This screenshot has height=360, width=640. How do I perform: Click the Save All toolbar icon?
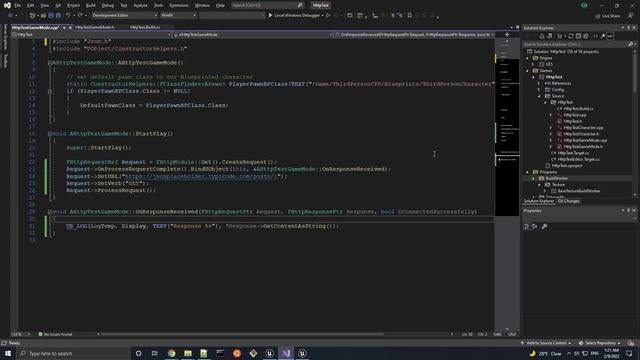pos(58,15)
